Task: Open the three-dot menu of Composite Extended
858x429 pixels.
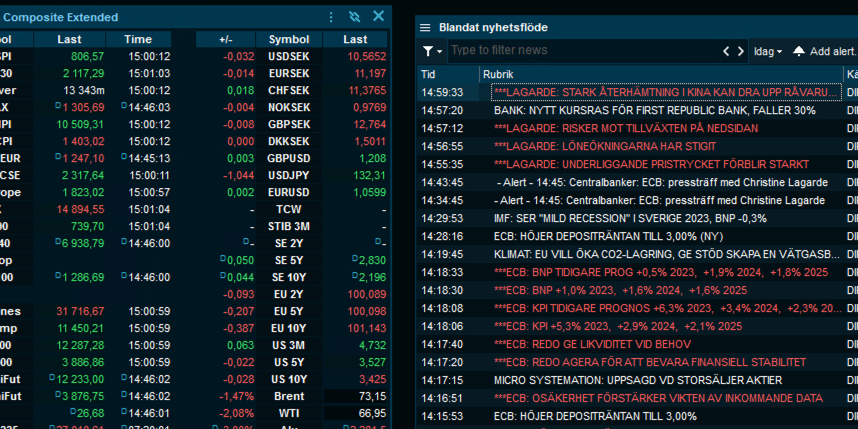Action: point(331,17)
